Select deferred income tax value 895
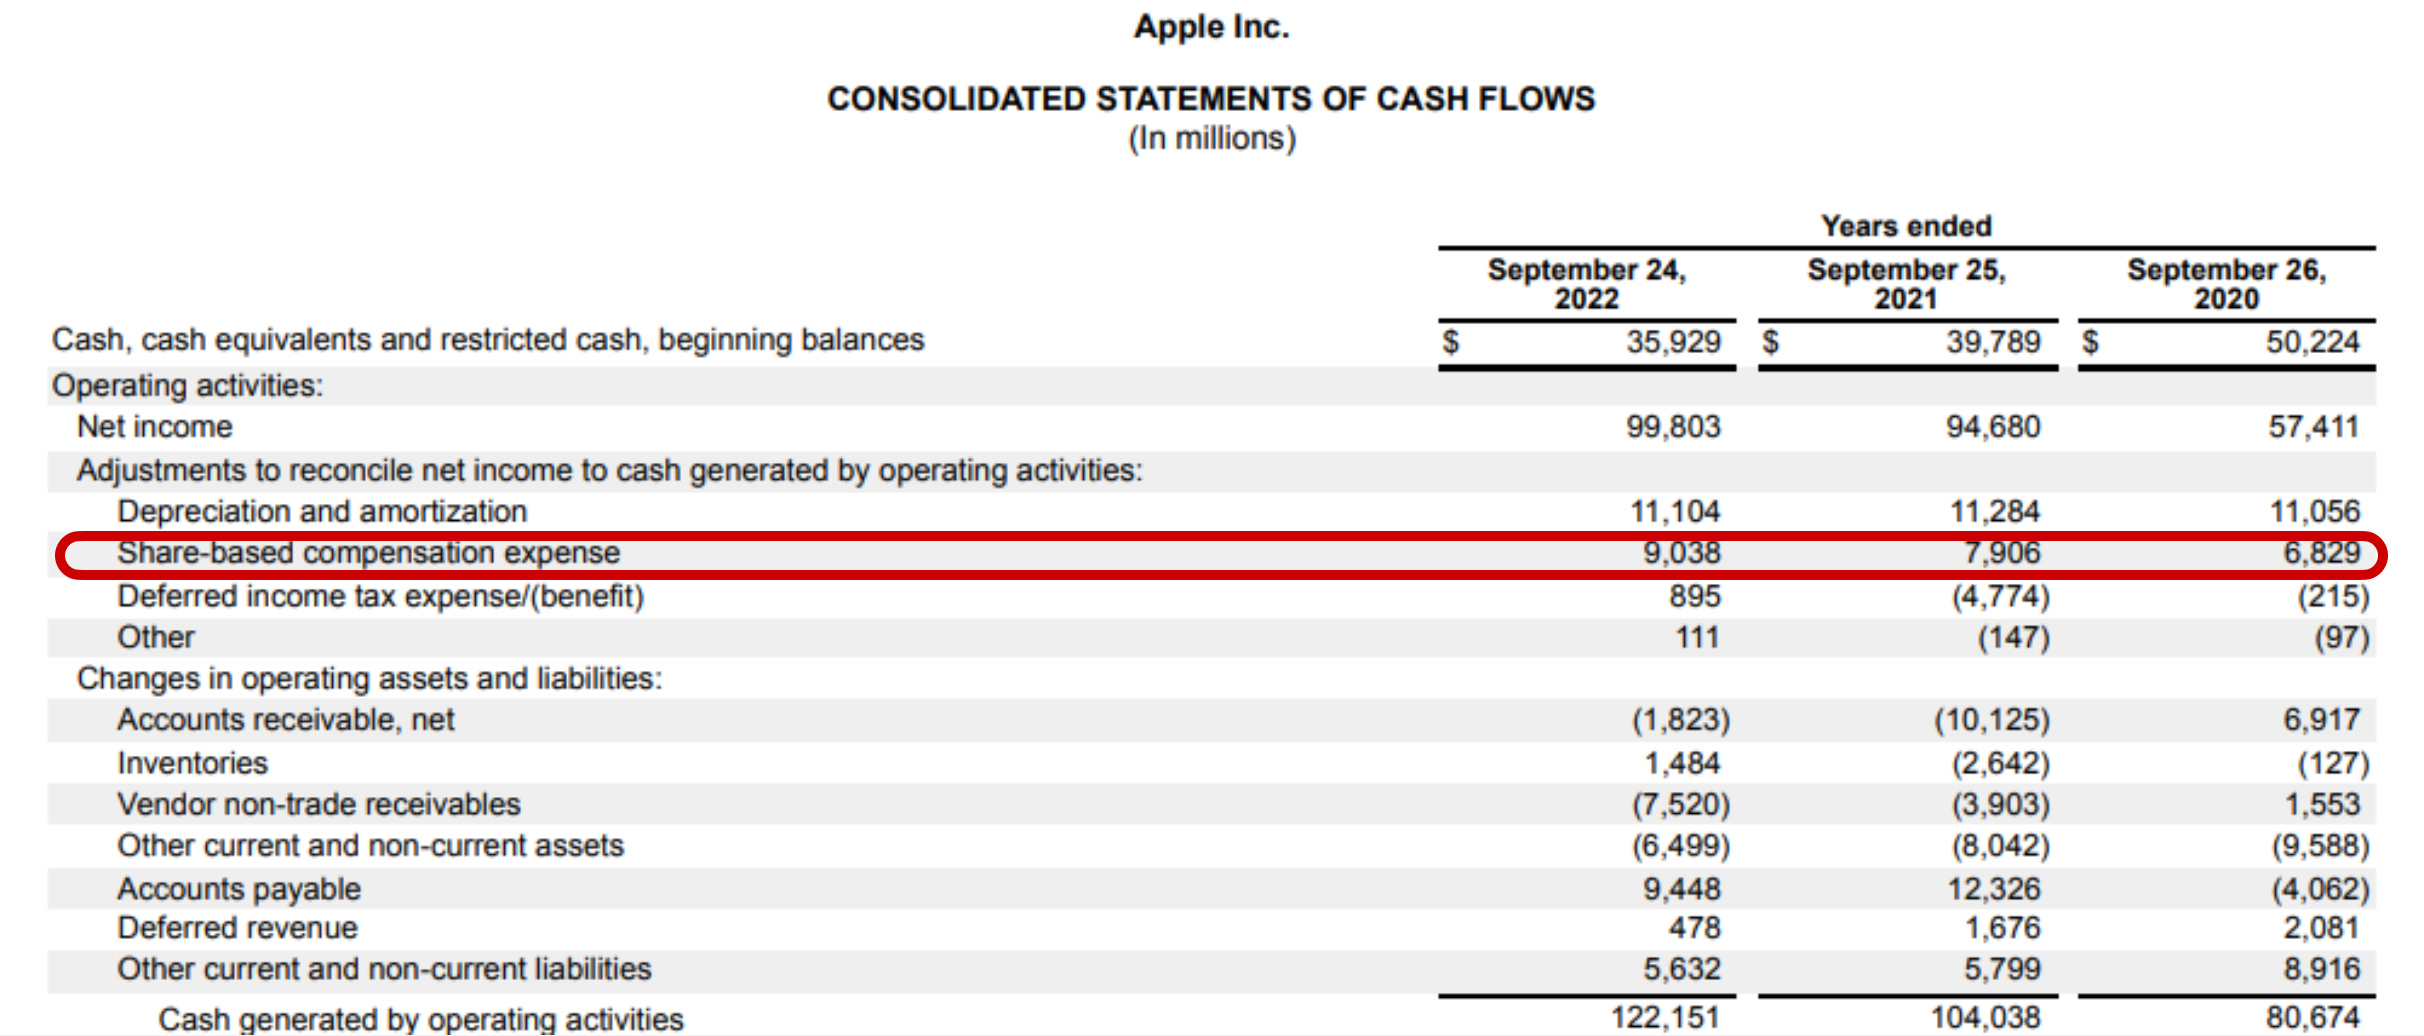Viewport: 2424px width, 1036px height. [x=1695, y=597]
